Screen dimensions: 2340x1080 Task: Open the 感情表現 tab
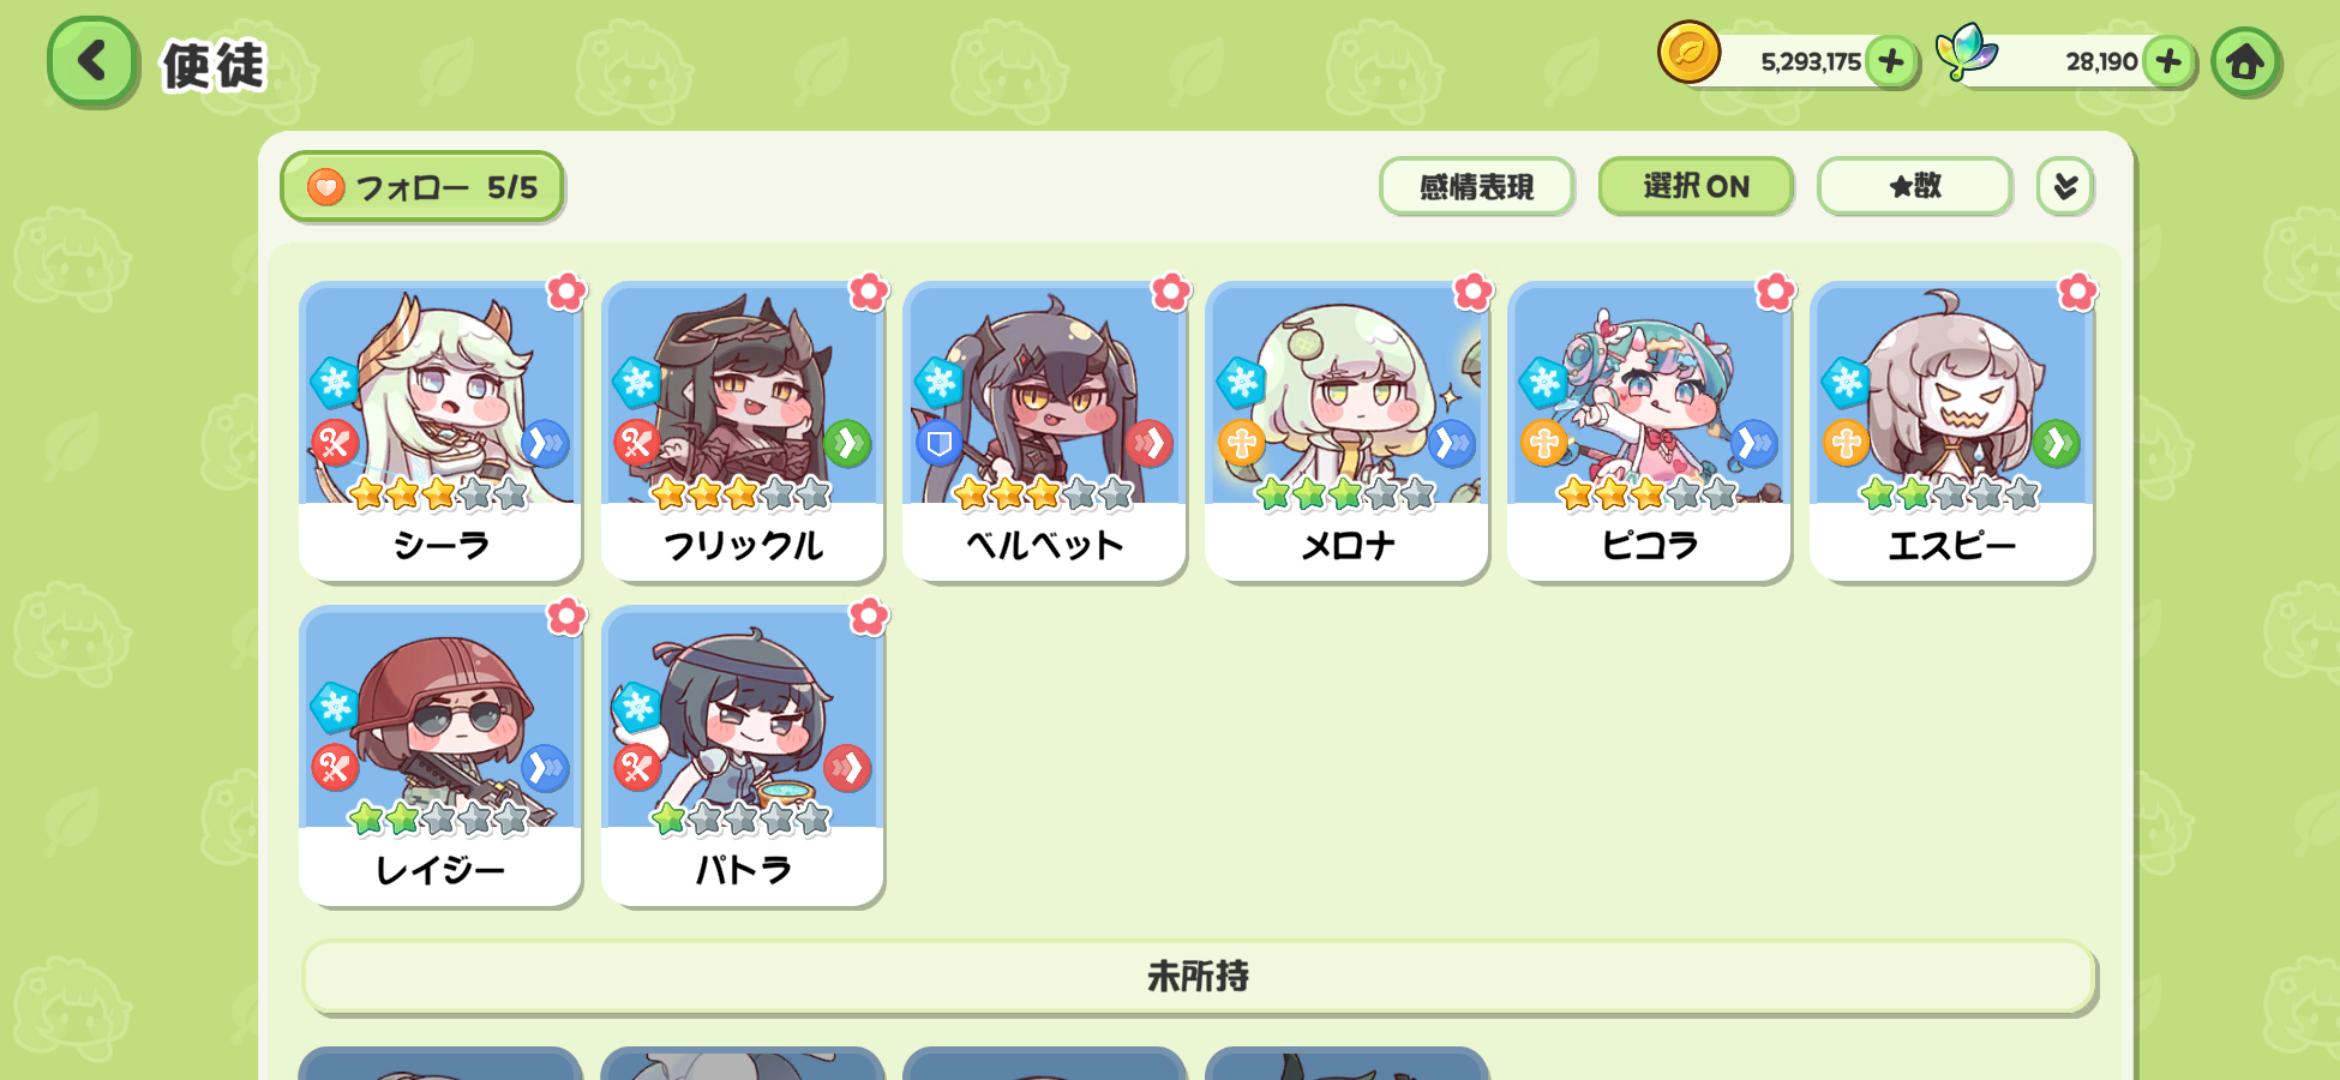1476,186
